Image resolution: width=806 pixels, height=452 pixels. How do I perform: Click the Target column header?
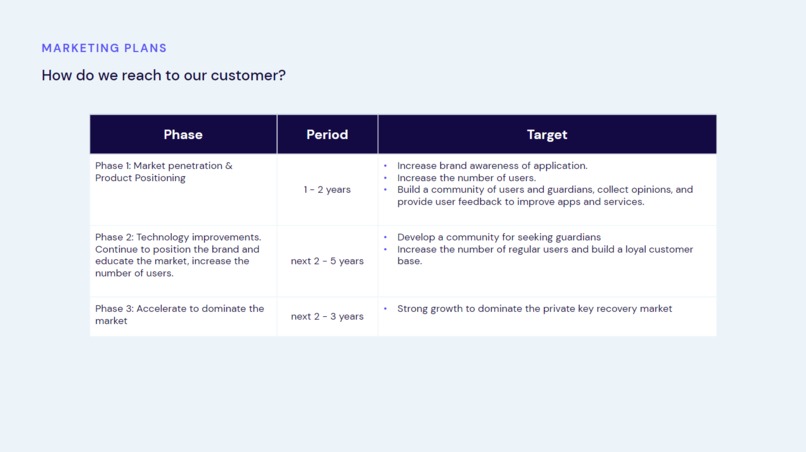tap(547, 134)
